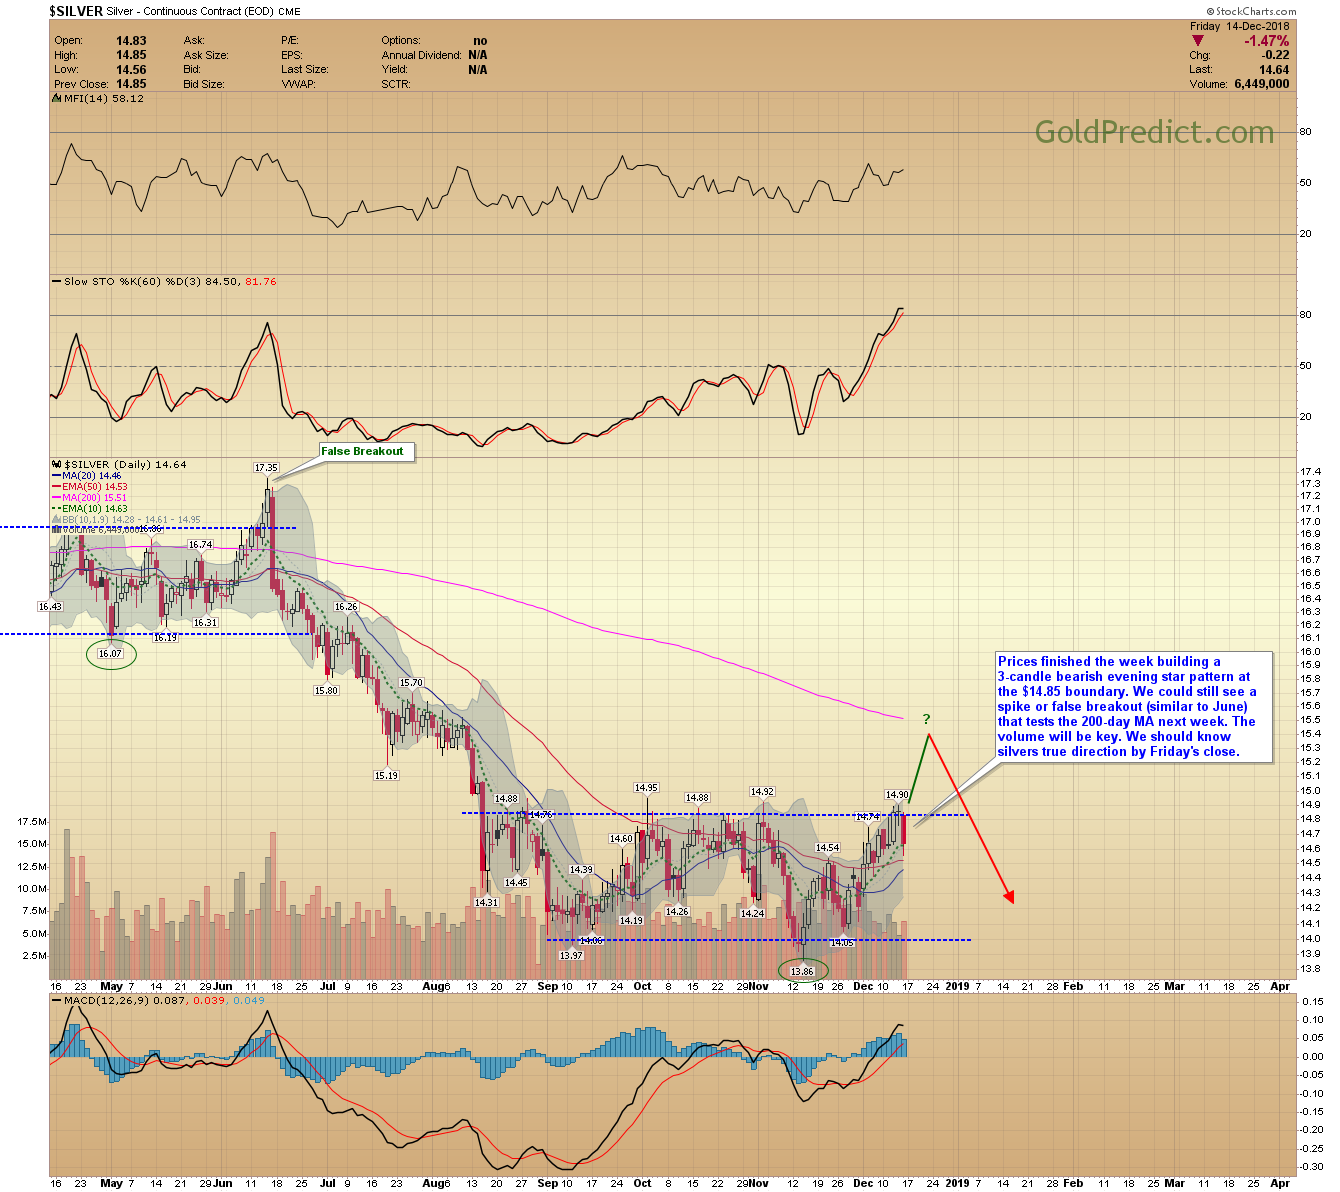Click the 'Prev Close:' label
Viewport: 1340px width, 1192px height.
pos(82,85)
